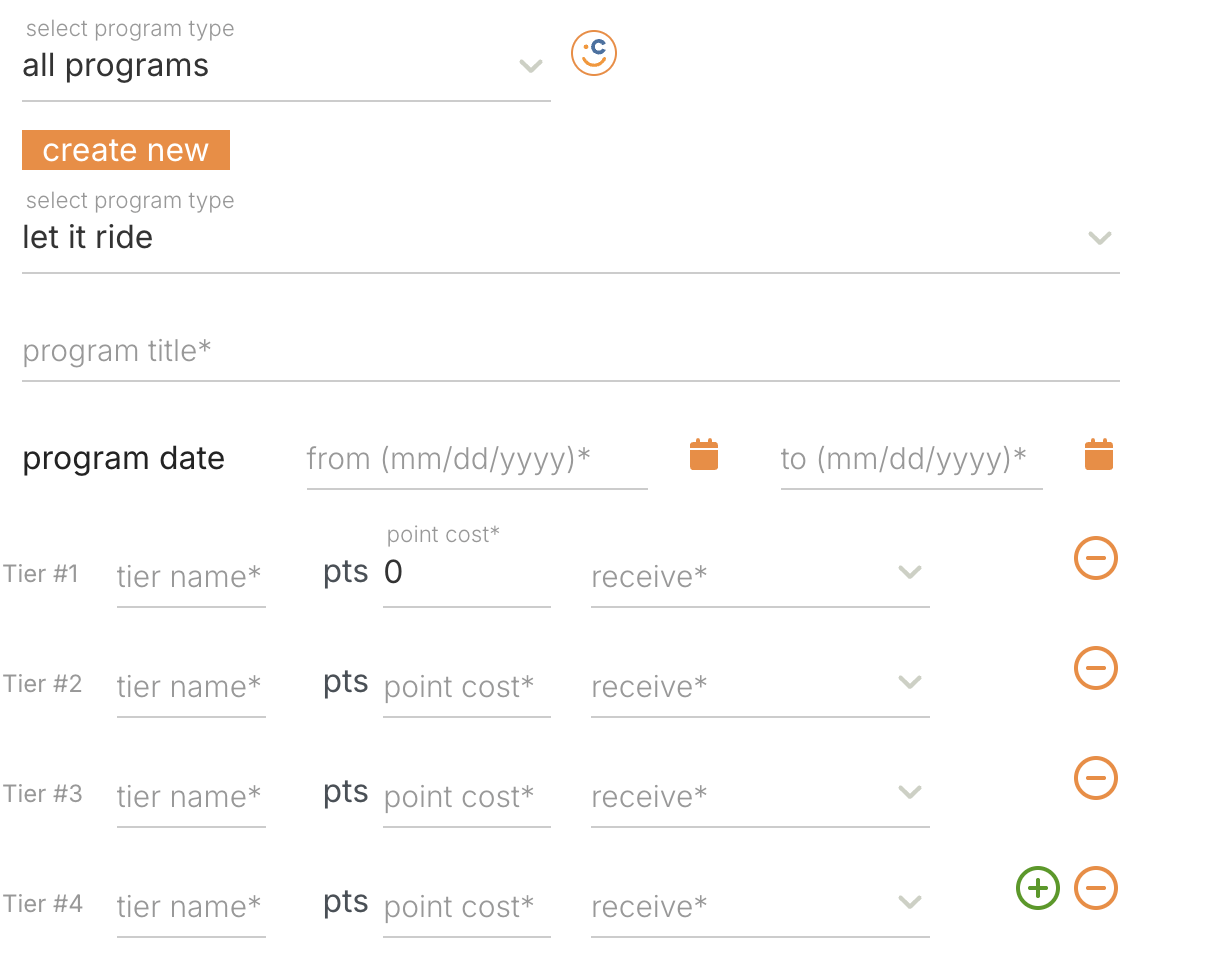Remove Tier #2 with the minus icon
1218x976 pixels.
pos(1095,668)
